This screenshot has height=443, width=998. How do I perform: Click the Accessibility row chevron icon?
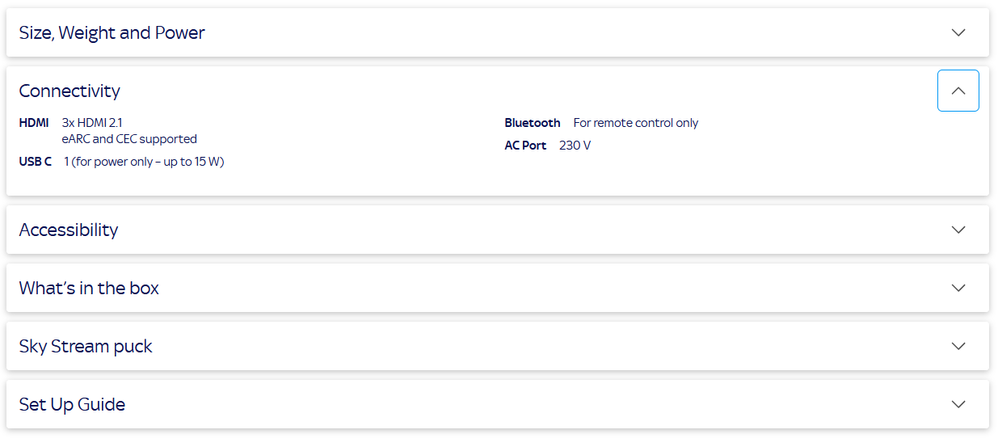(x=958, y=230)
